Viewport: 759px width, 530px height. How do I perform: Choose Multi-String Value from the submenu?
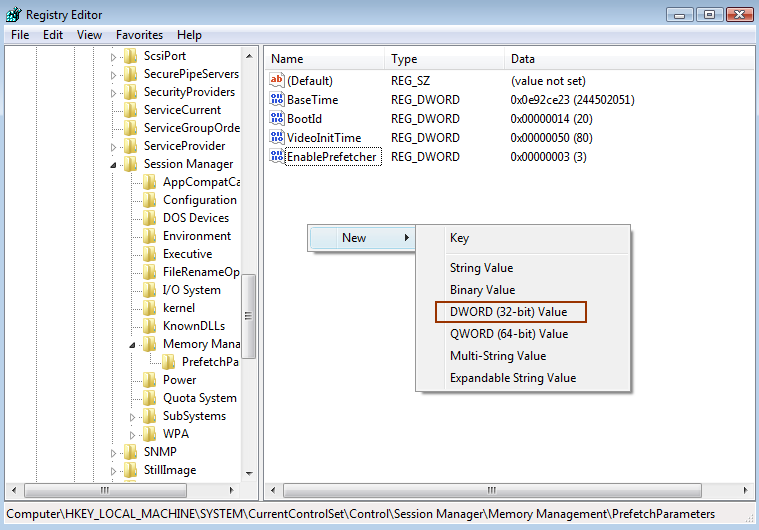click(x=523, y=356)
